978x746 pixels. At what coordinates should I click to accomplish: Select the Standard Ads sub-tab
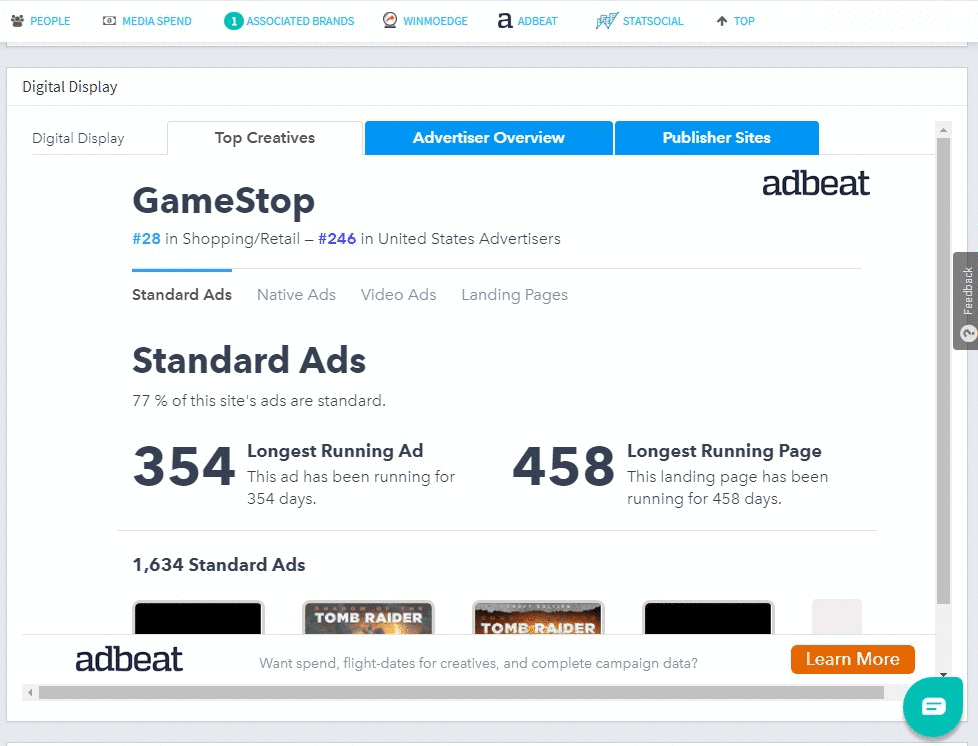tap(182, 294)
